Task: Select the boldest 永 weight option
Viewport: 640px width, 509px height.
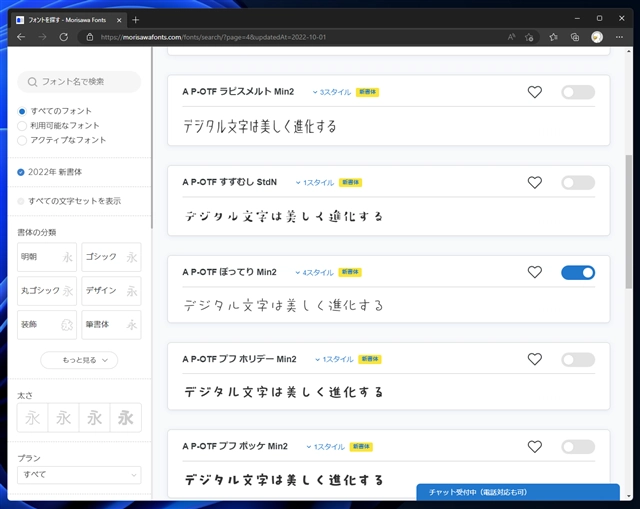Action: tap(126, 418)
